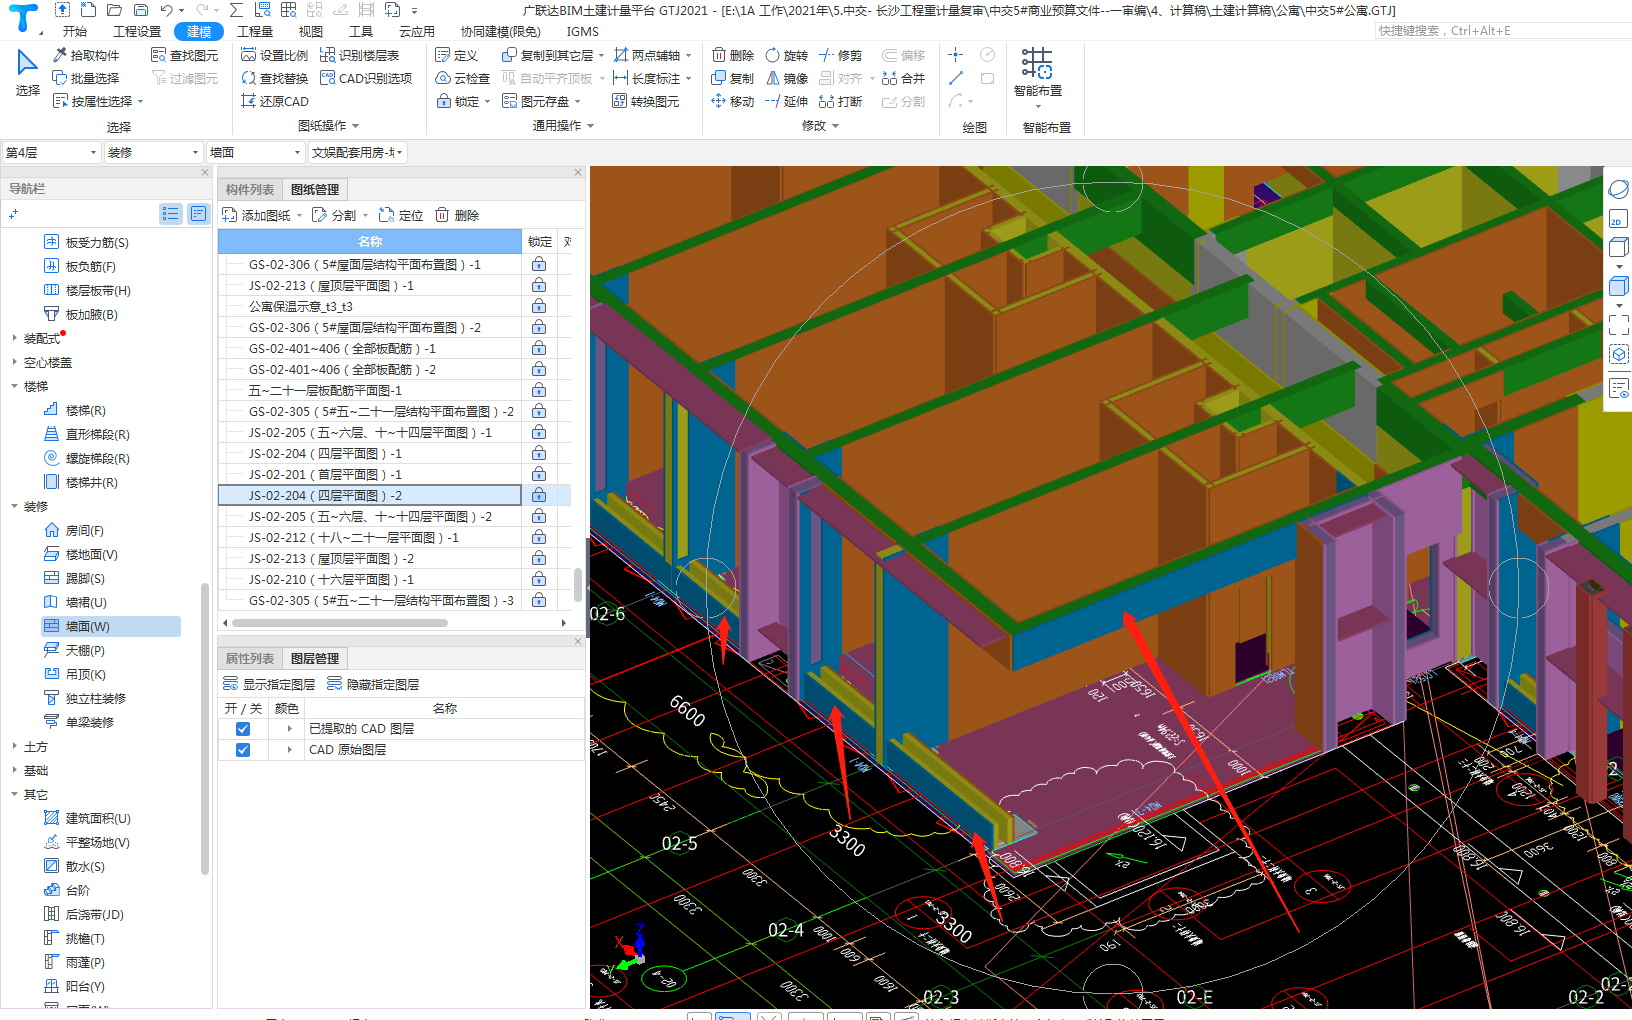This screenshot has height=1020, width=1632.
Task: Select the 修剪 trim tool
Action: 840,55
